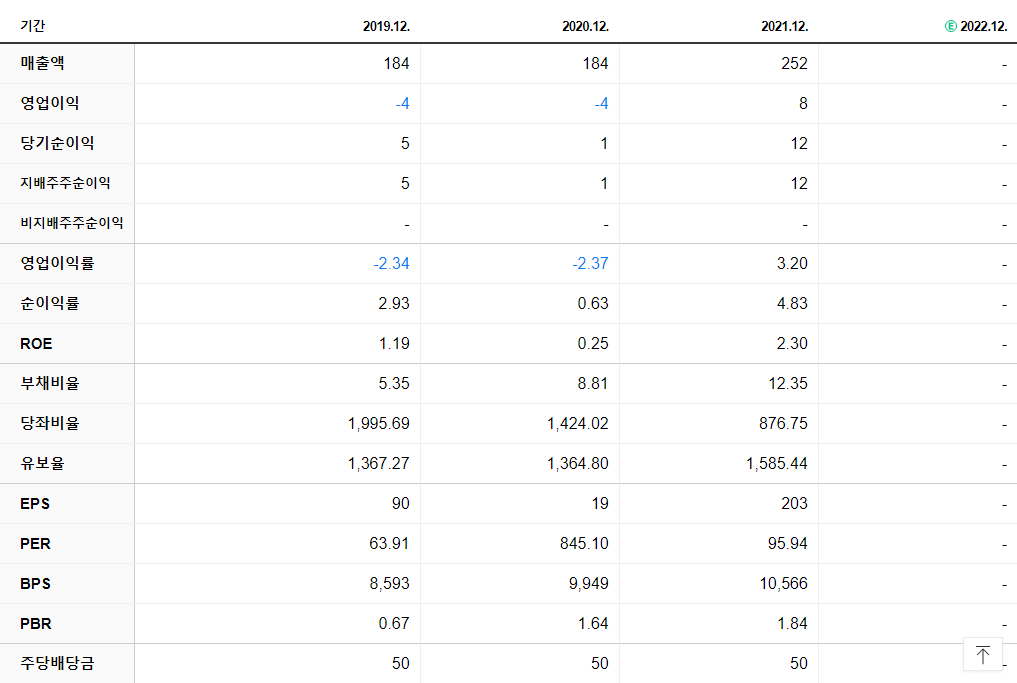
Task: Click the 부채비율 row label
Action: pos(50,383)
